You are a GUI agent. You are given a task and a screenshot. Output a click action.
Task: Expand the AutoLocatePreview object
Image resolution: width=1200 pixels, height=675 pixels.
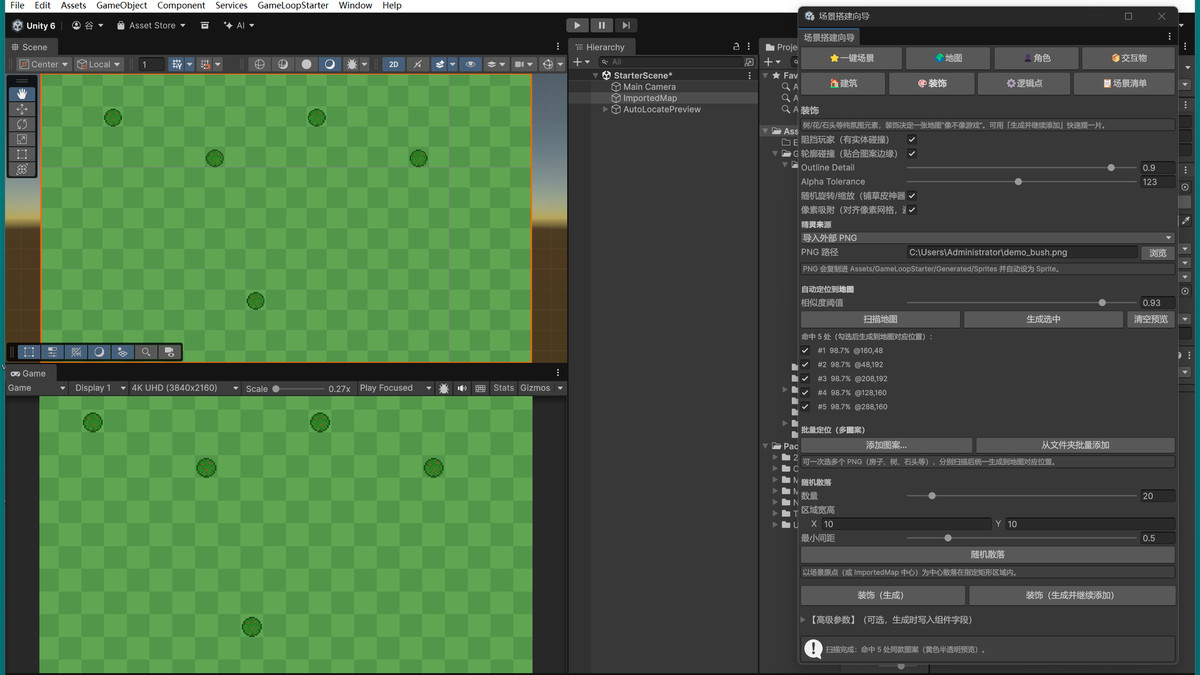(605, 110)
